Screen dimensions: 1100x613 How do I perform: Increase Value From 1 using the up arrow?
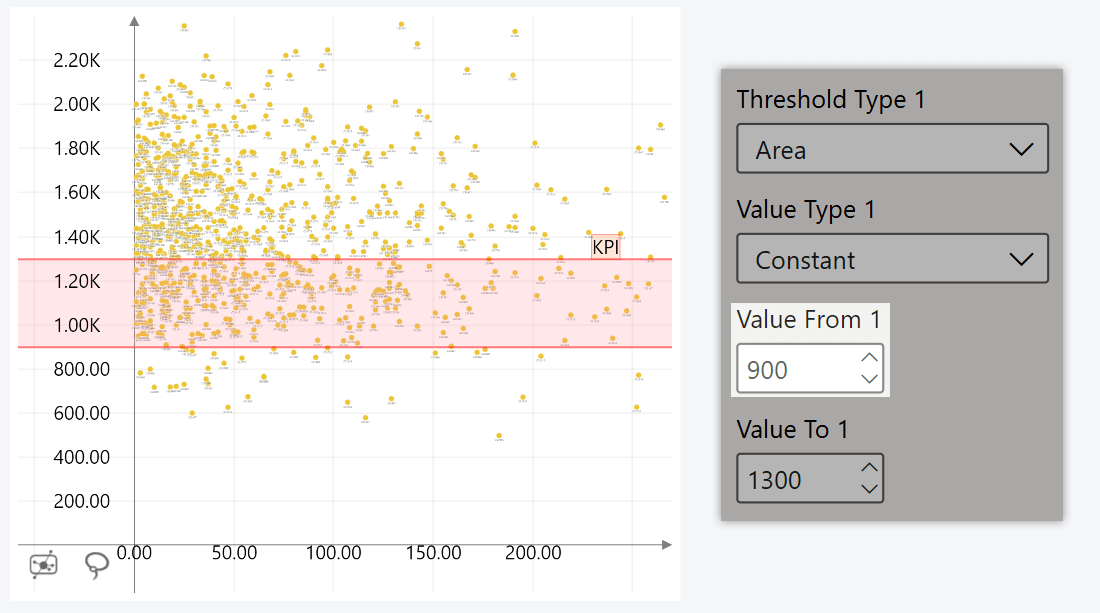coord(869,358)
